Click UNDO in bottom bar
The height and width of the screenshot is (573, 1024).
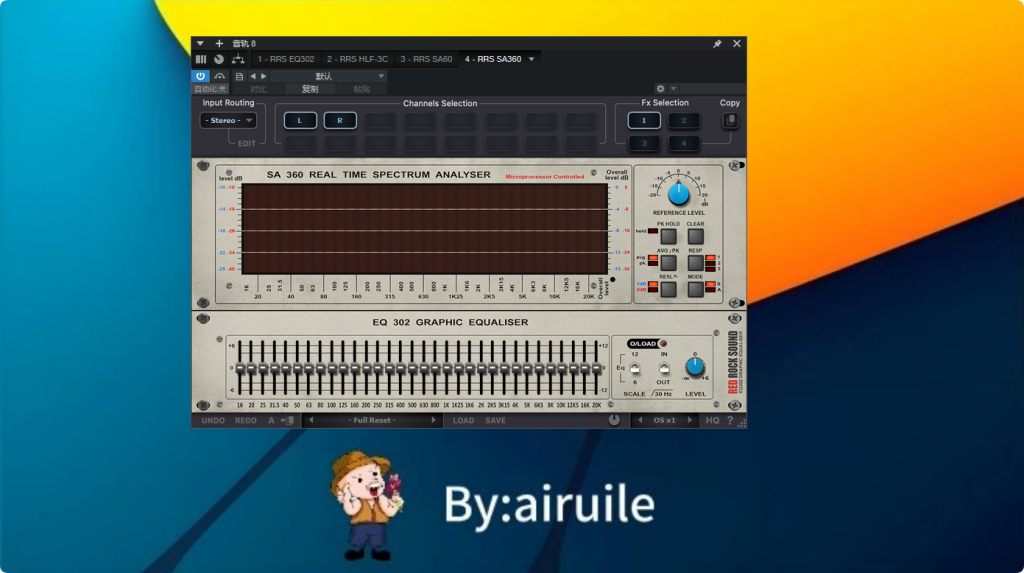tap(213, 421)
